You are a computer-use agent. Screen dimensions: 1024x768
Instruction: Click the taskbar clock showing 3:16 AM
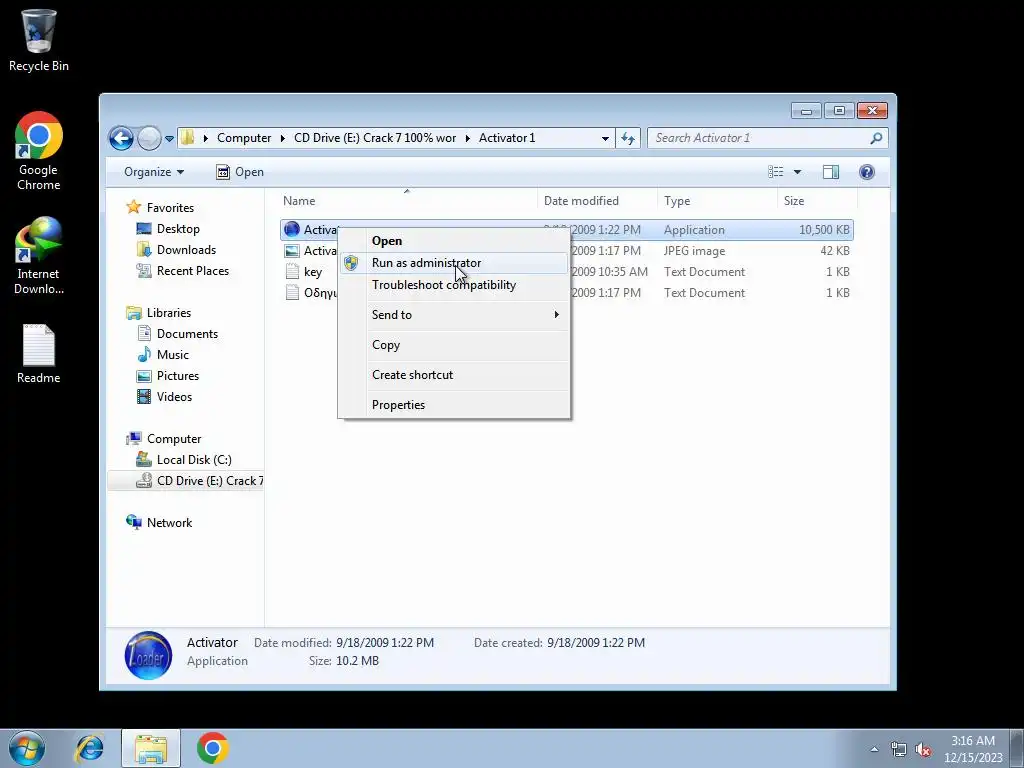pos(973,749)
